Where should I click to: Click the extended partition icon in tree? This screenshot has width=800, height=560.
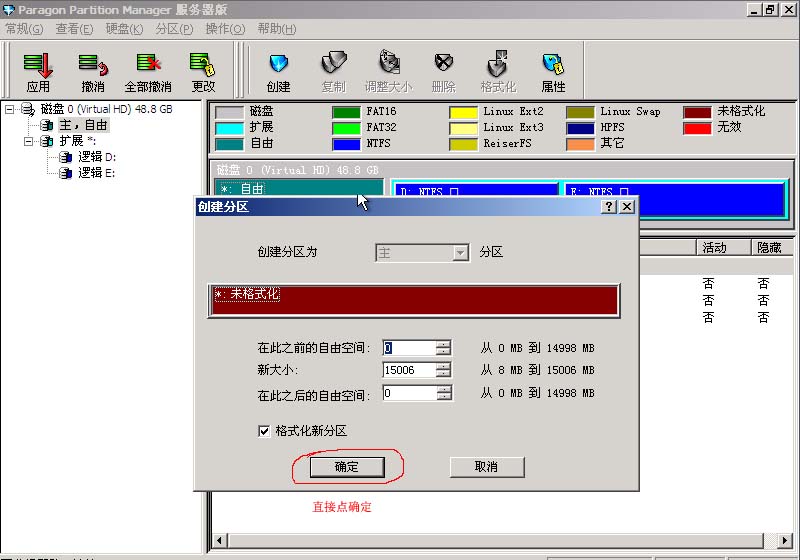47,141
